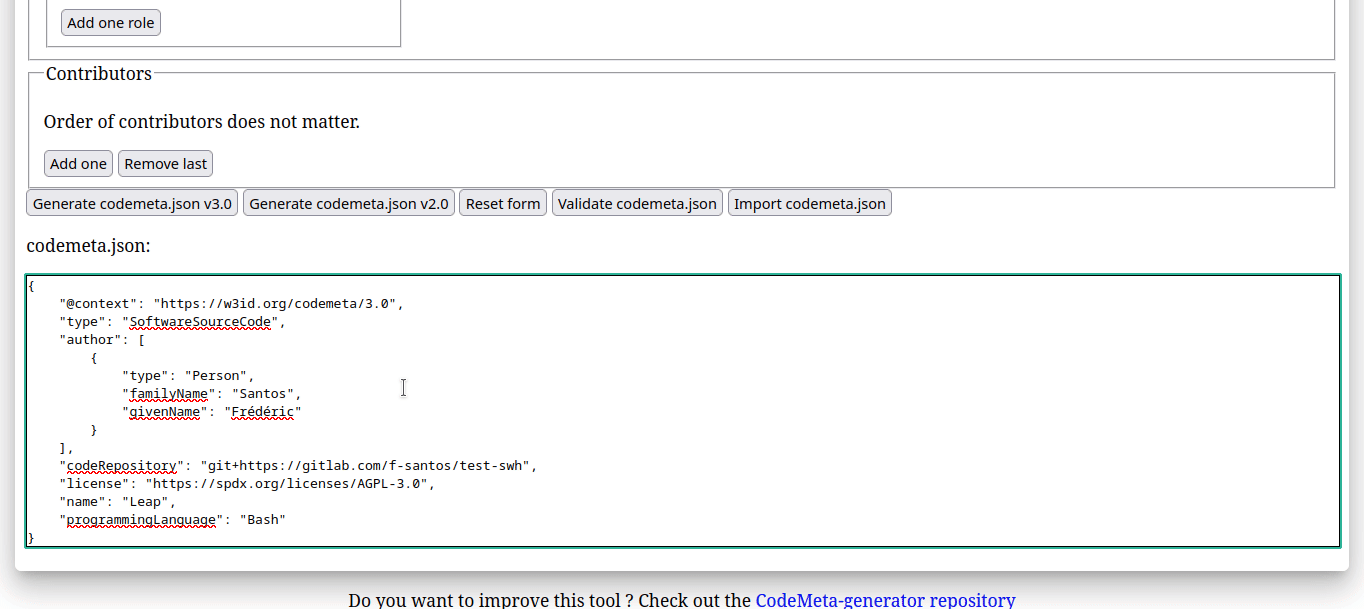Run Validate codemeta.json
The width and height of the screenshot is (1364, 609).
tap(637, 202)
